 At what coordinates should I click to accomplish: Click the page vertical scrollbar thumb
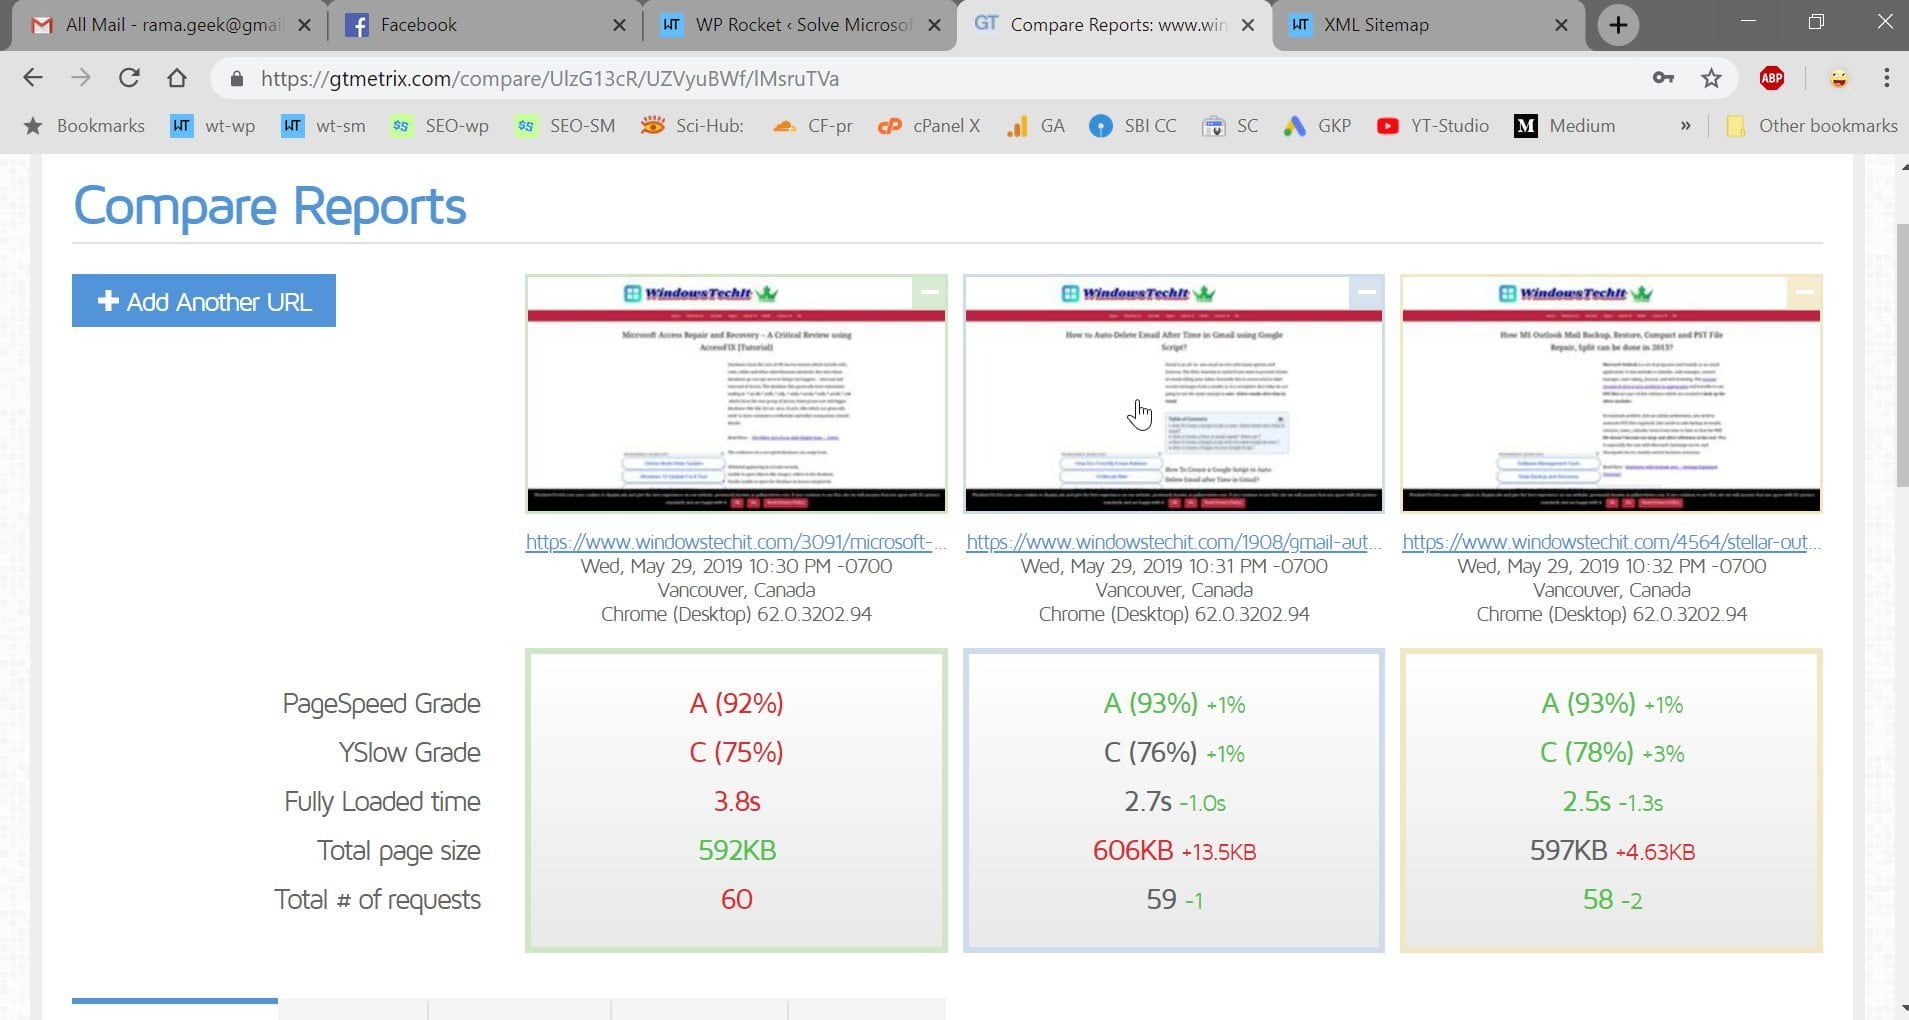tap(1902, 355)
